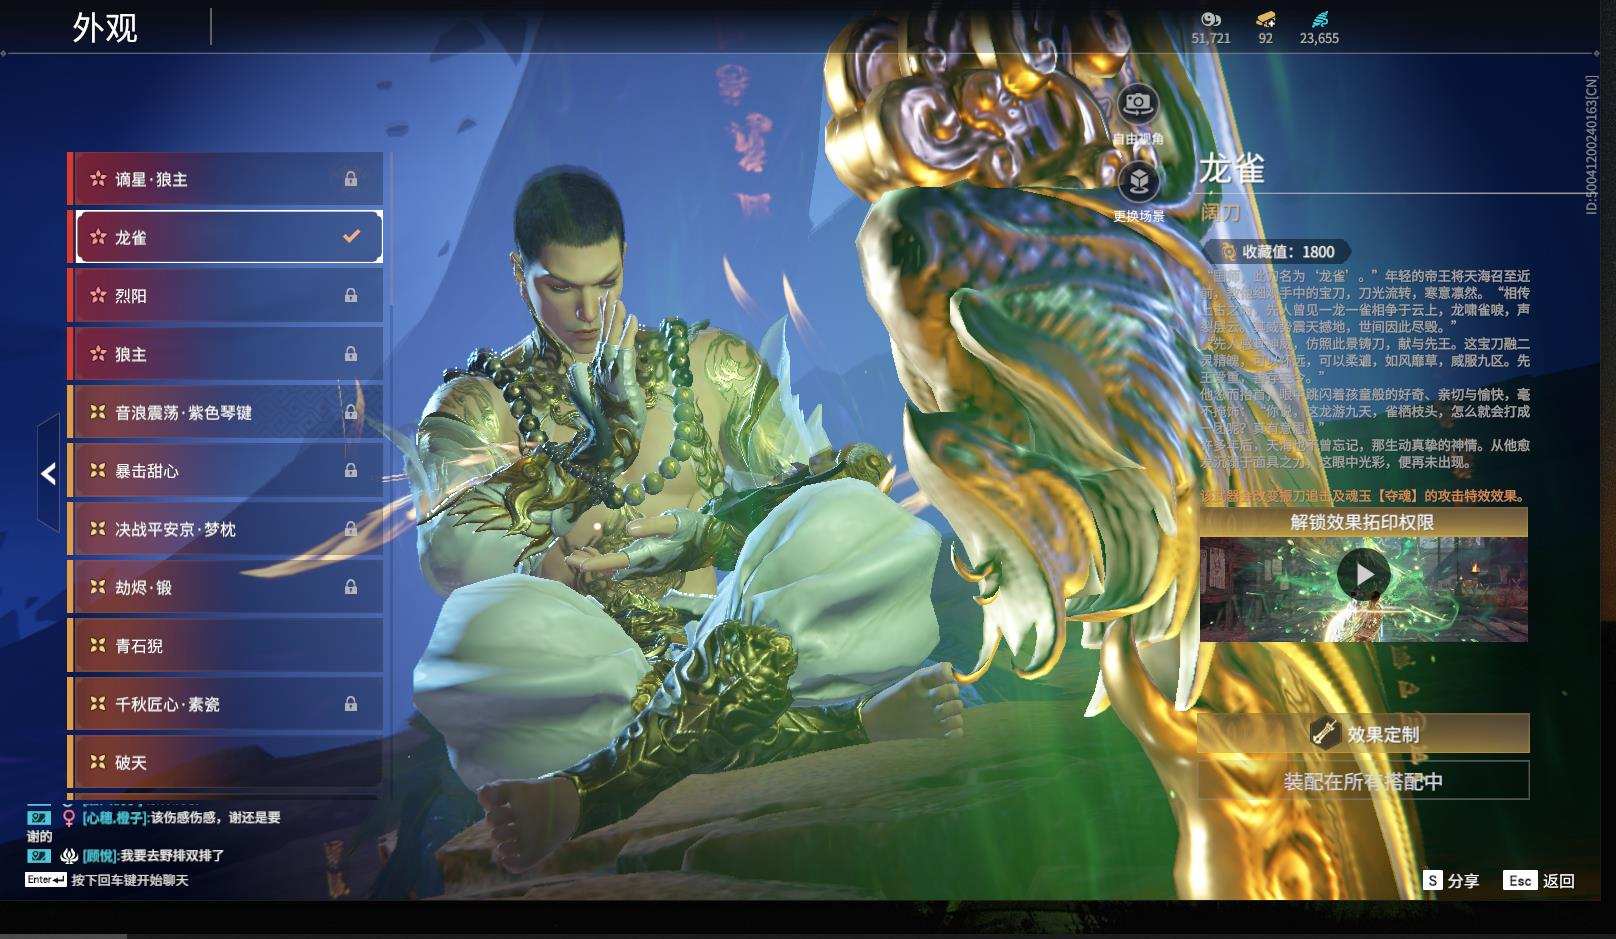The width and height of the screenshot is (1616, 939).
Task: Click the lock icon on 摘星·狼主
Action: click(x=351, y=179)
